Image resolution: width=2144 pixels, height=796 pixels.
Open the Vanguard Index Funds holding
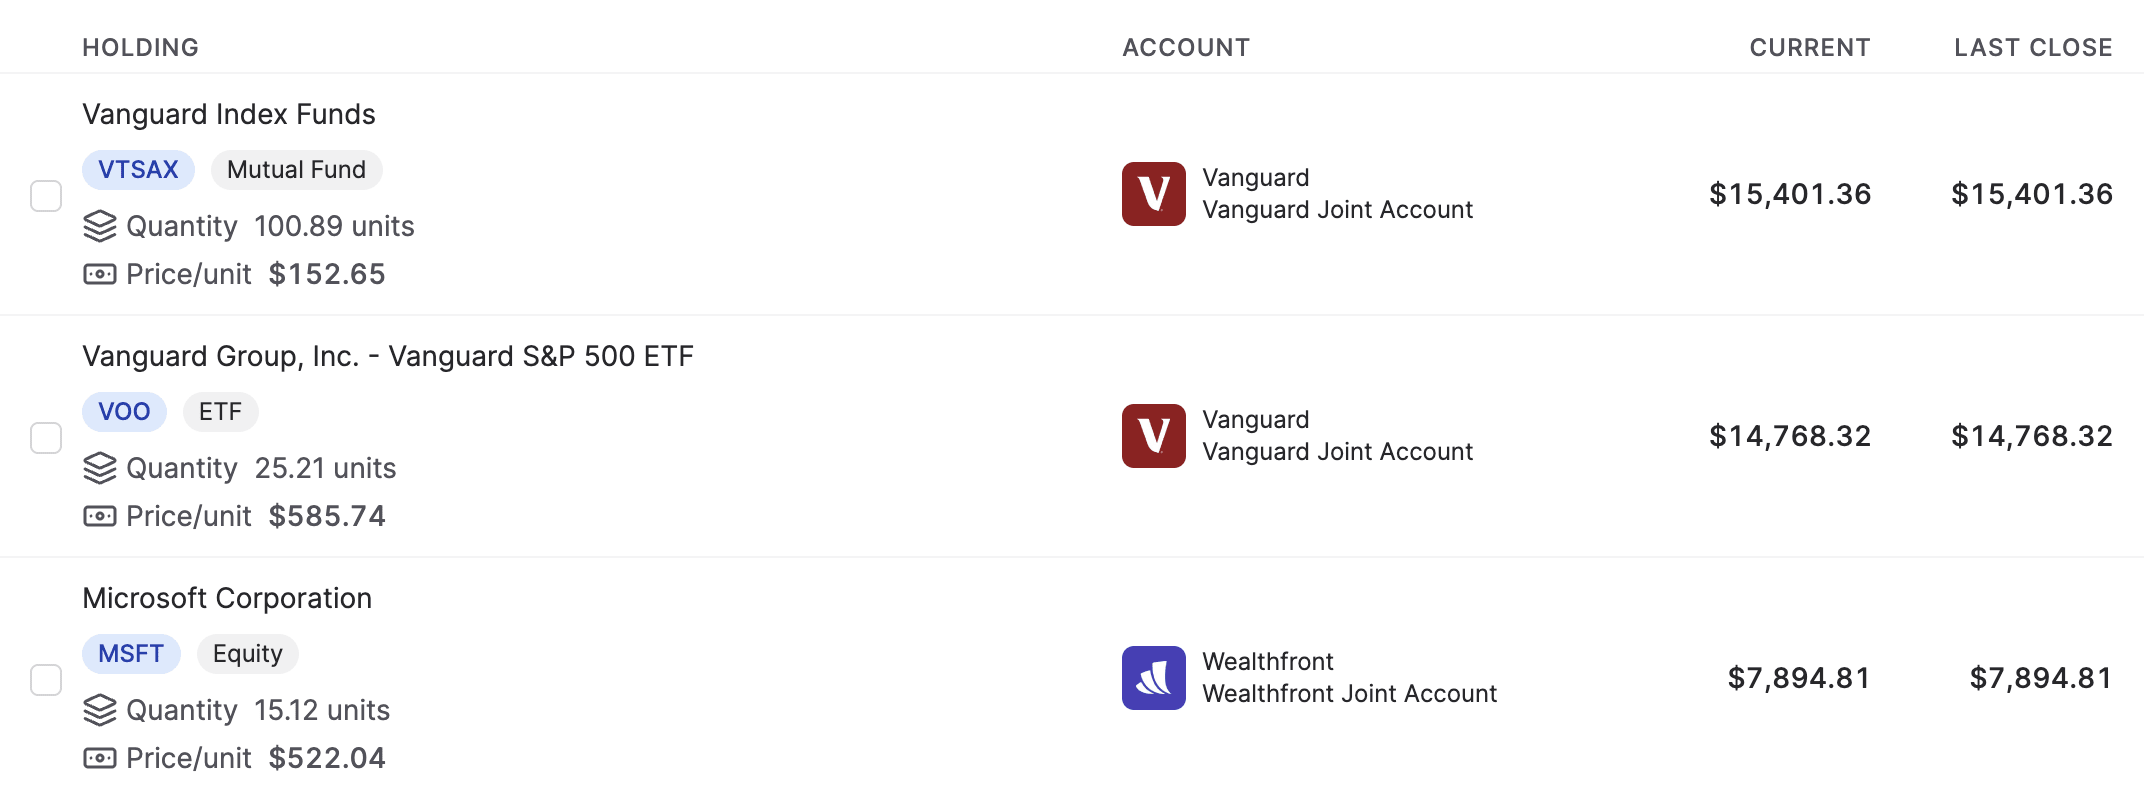(229, 114)
